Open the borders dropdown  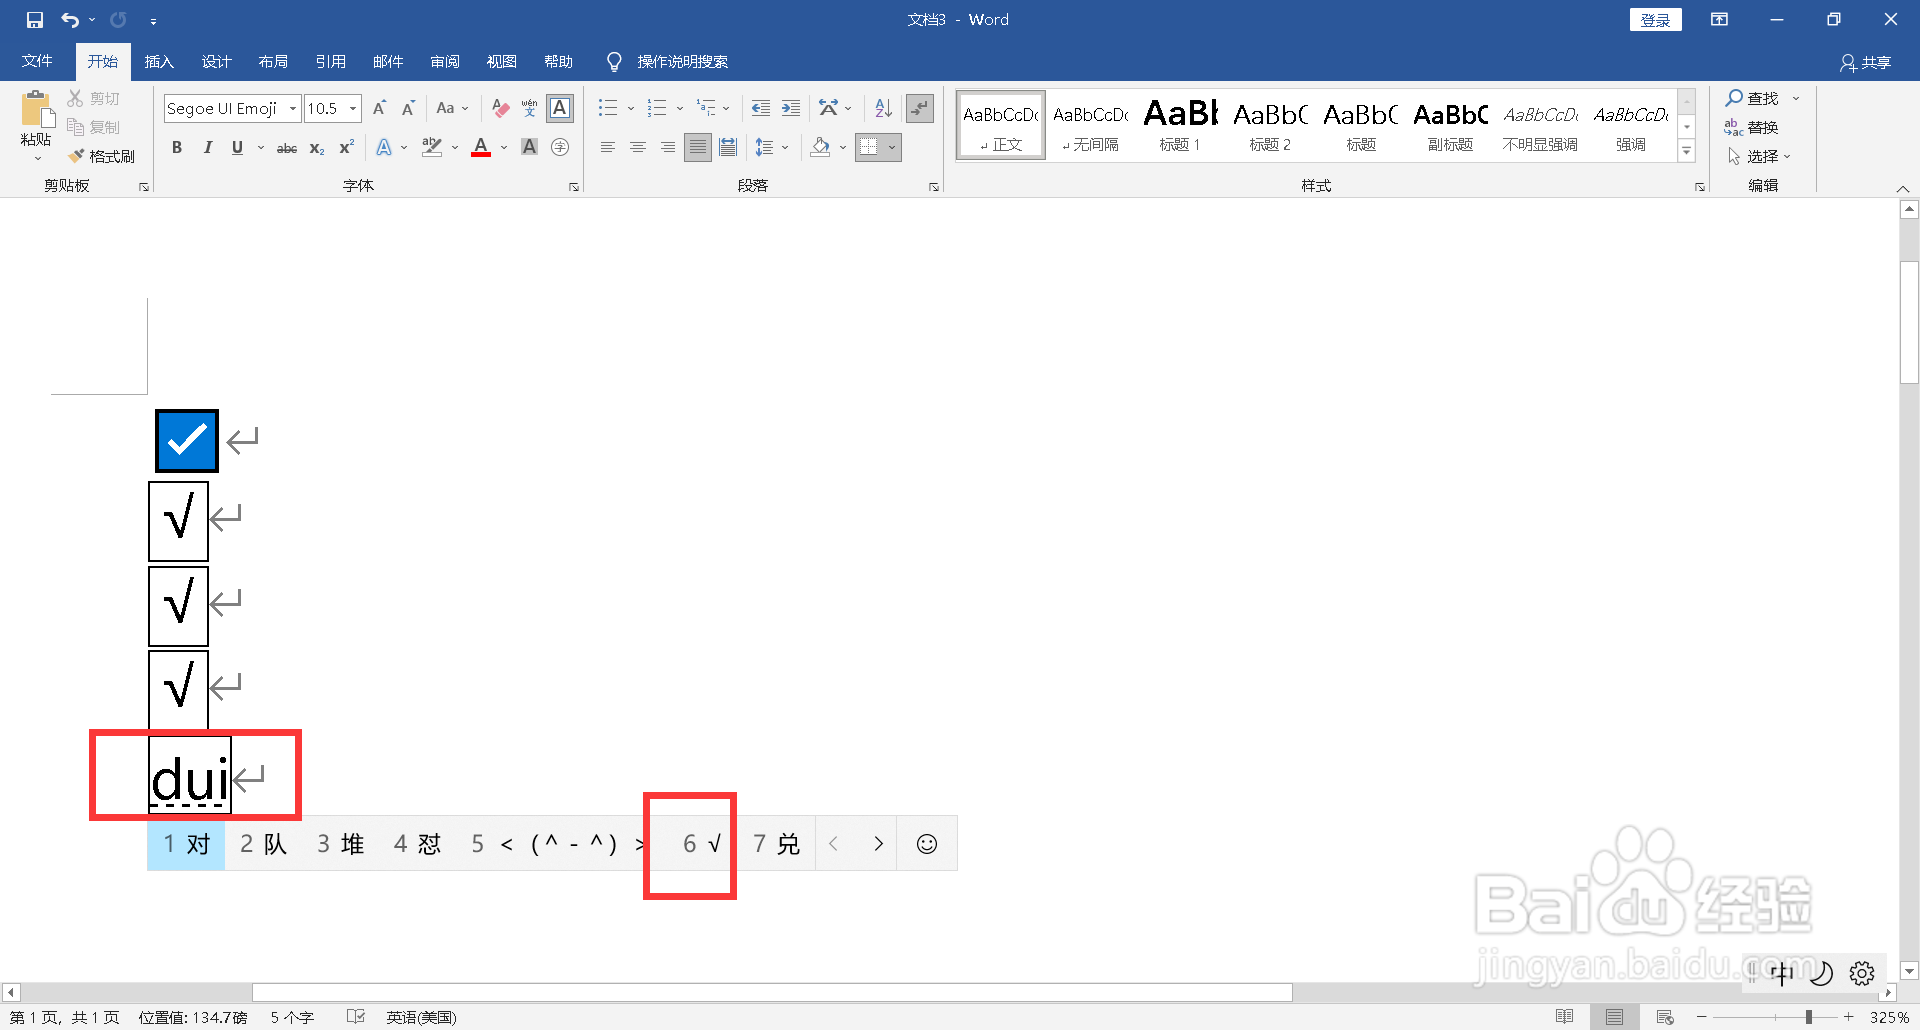pos(892,147)
